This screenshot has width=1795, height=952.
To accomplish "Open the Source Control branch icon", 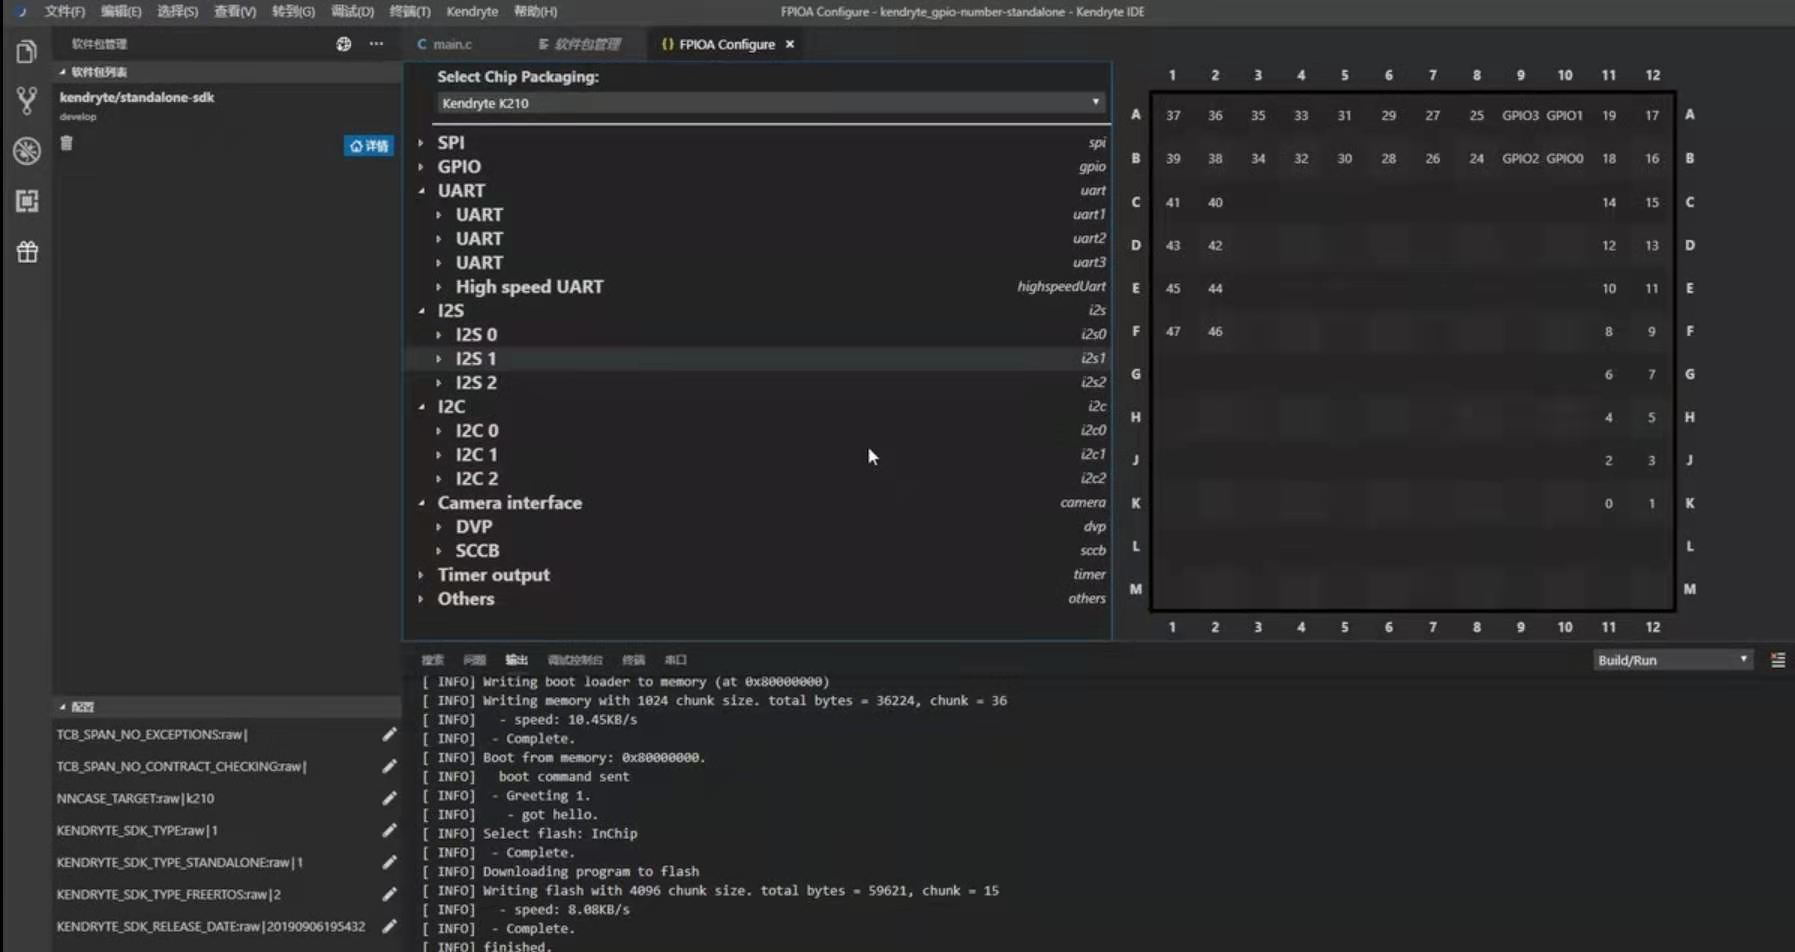I will [27, 100].
